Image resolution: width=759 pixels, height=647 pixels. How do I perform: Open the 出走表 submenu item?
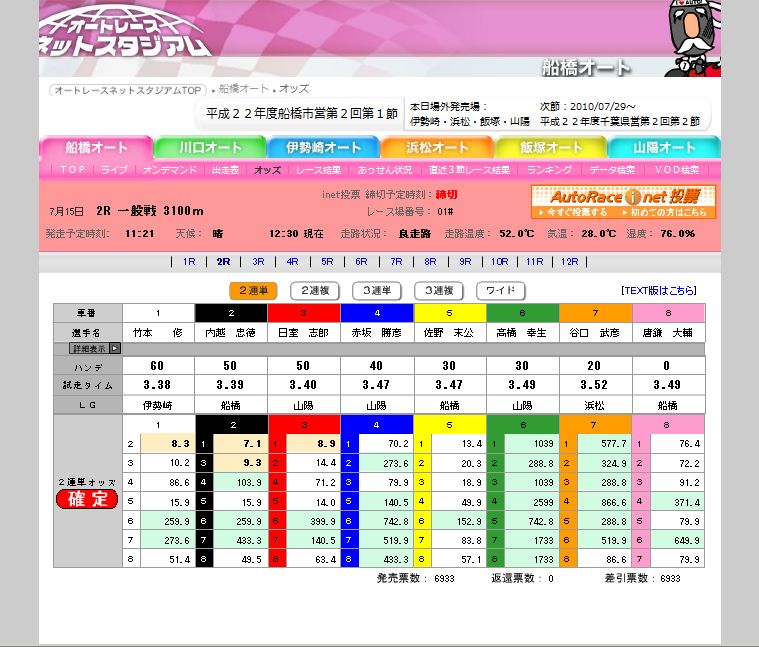(x=226, y=170)
